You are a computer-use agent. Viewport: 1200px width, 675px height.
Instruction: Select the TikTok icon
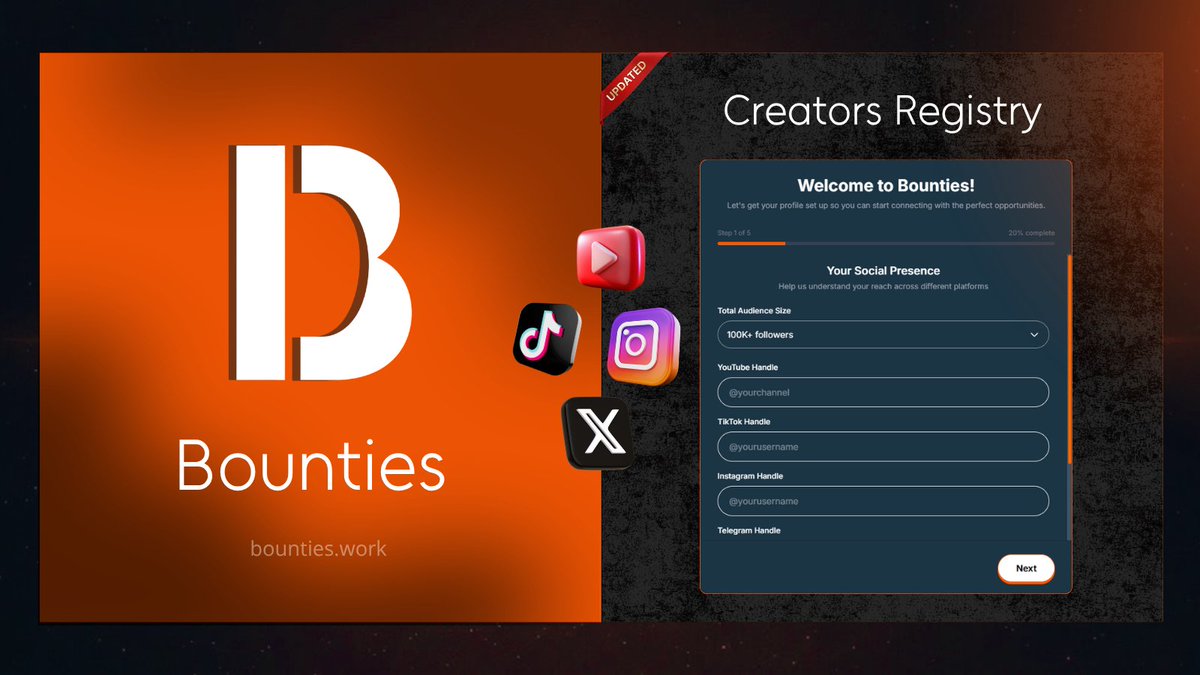(545, 338)
